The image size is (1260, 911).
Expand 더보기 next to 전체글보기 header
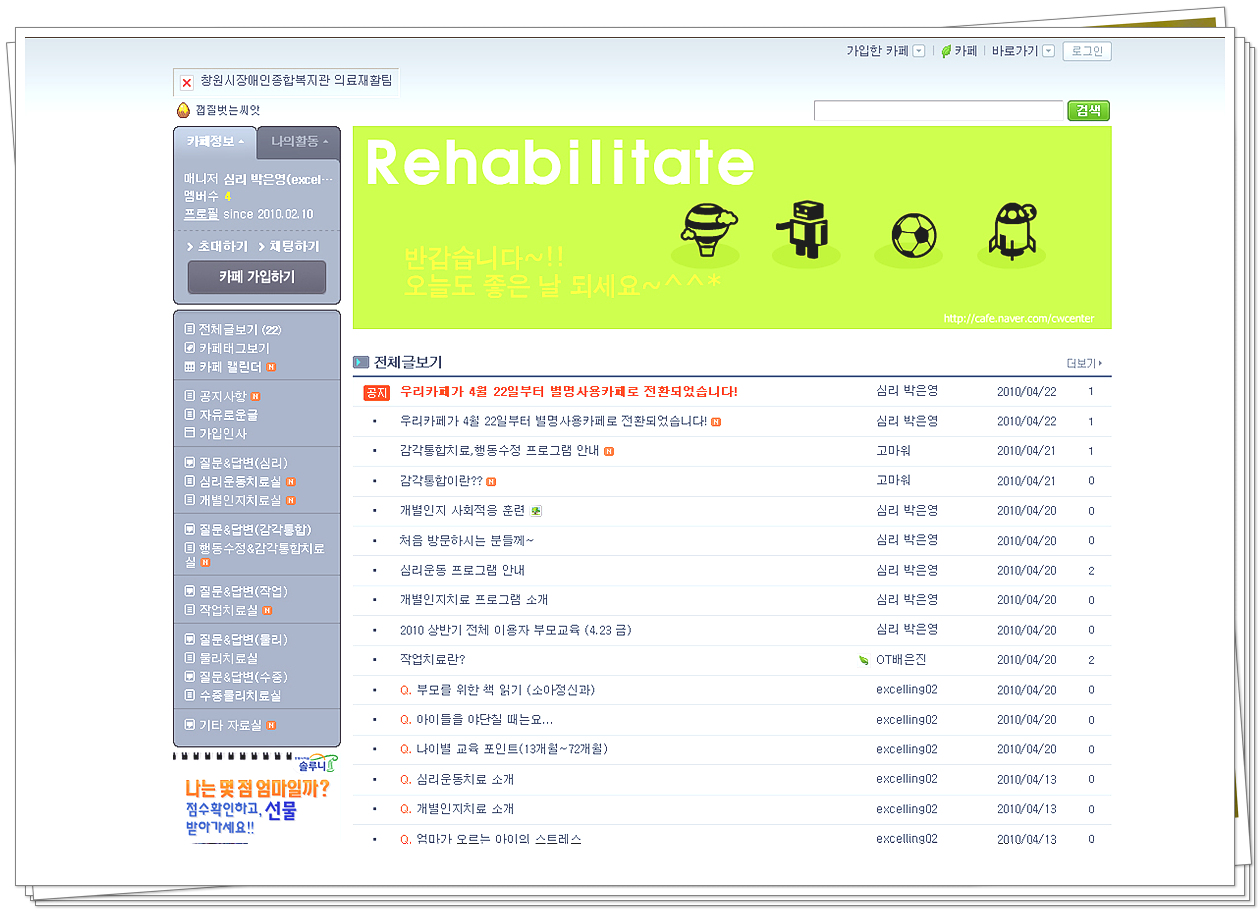click(1084, 364)
